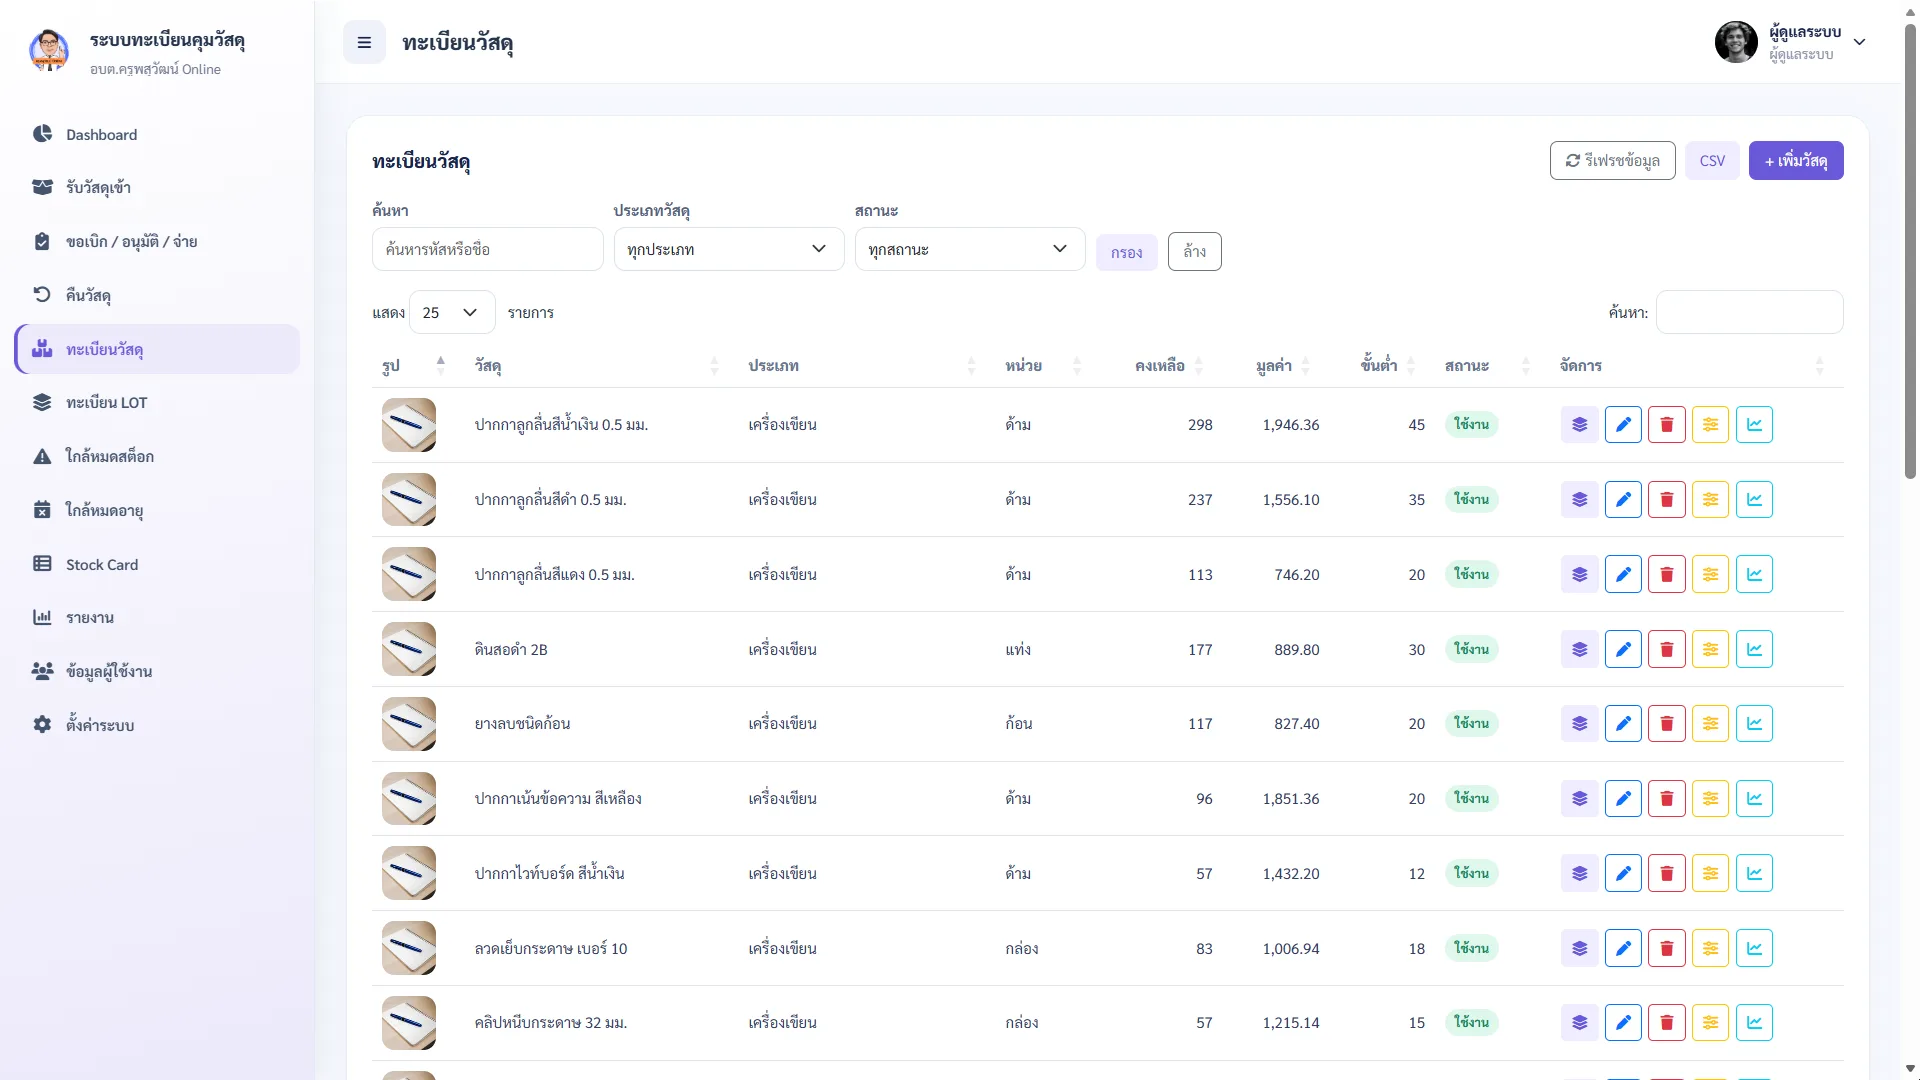Edit the ปากกาเน้นข้อความ สีเหลือง item
This screenshot has width=1920, height=1080.
[x=1623, y=798]
